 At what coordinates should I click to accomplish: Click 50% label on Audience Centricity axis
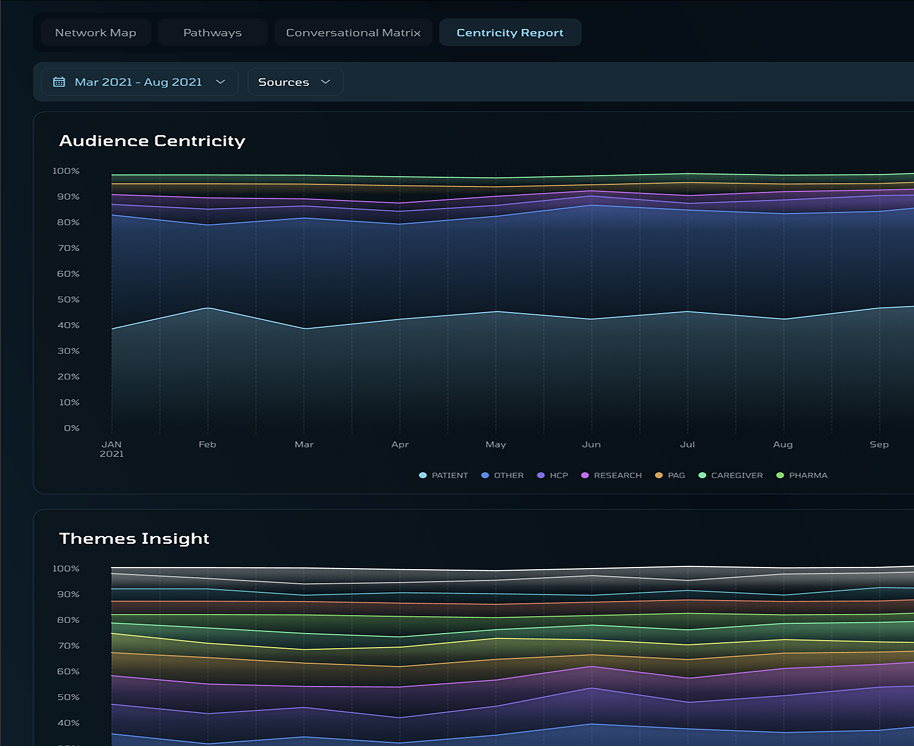pos(68,300)
